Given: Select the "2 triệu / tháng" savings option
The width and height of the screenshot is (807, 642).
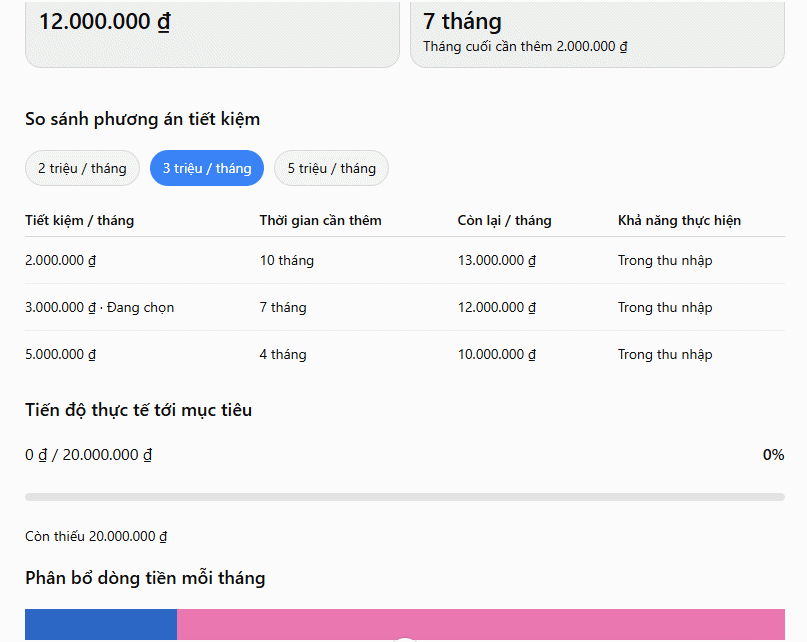Looking at the screenshot, I should 82,168.
